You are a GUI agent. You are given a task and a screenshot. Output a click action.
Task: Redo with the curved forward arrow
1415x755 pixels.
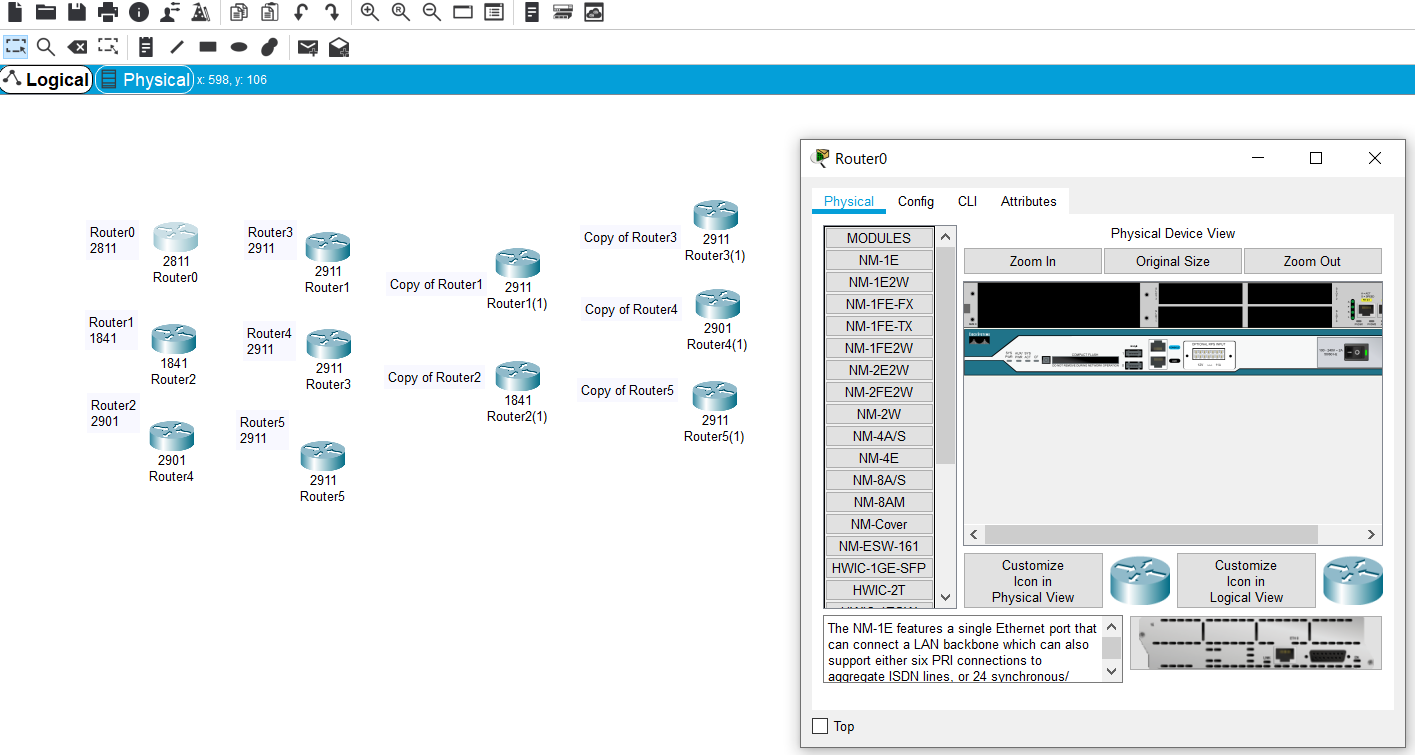332,12
